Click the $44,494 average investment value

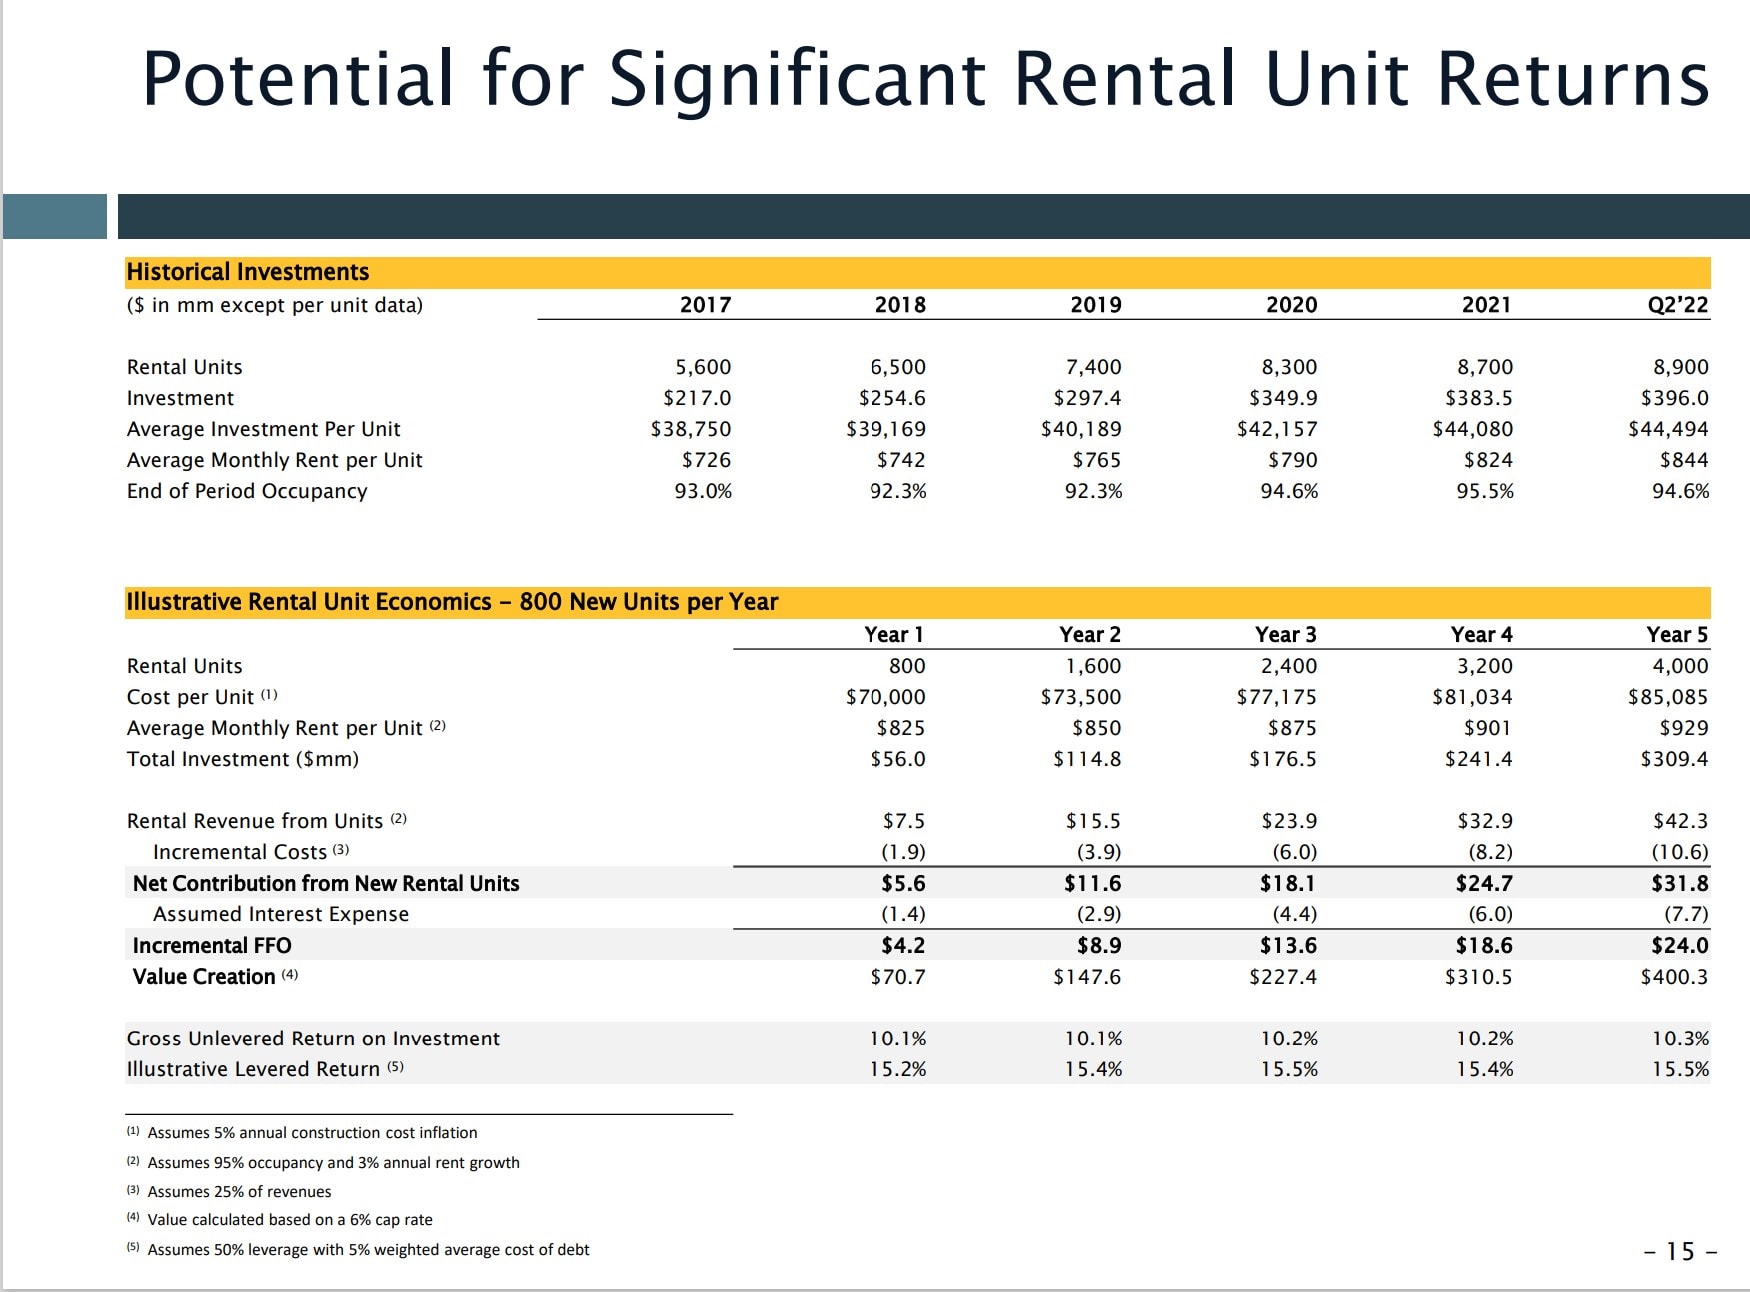click(1669, 429)
